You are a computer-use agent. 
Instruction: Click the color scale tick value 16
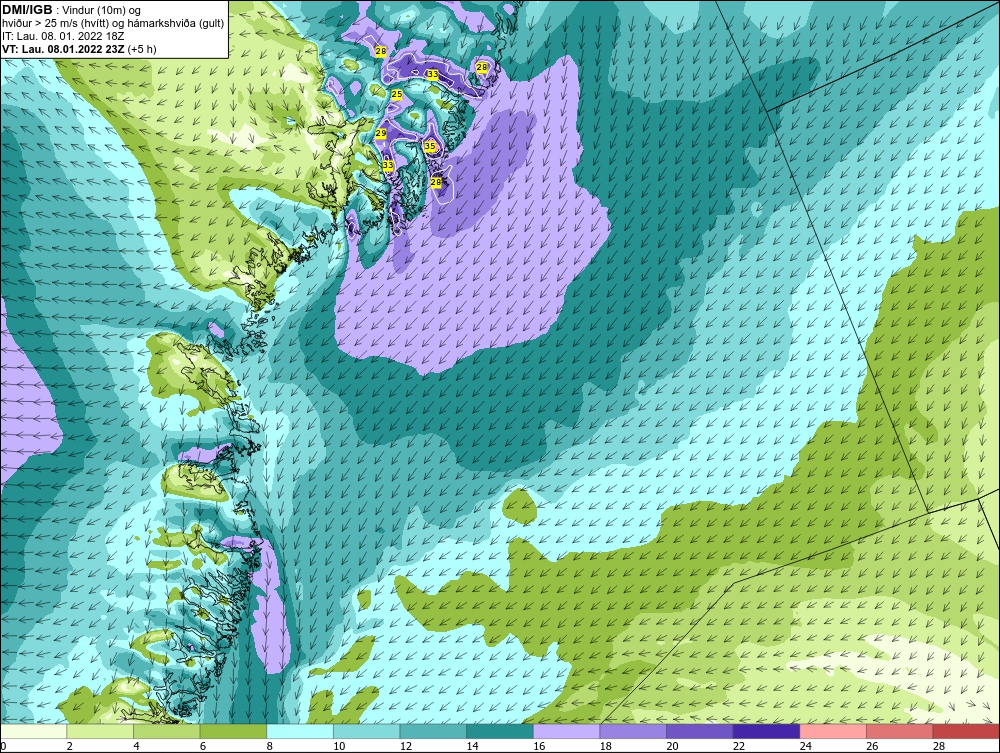click(x=539, y=746)
